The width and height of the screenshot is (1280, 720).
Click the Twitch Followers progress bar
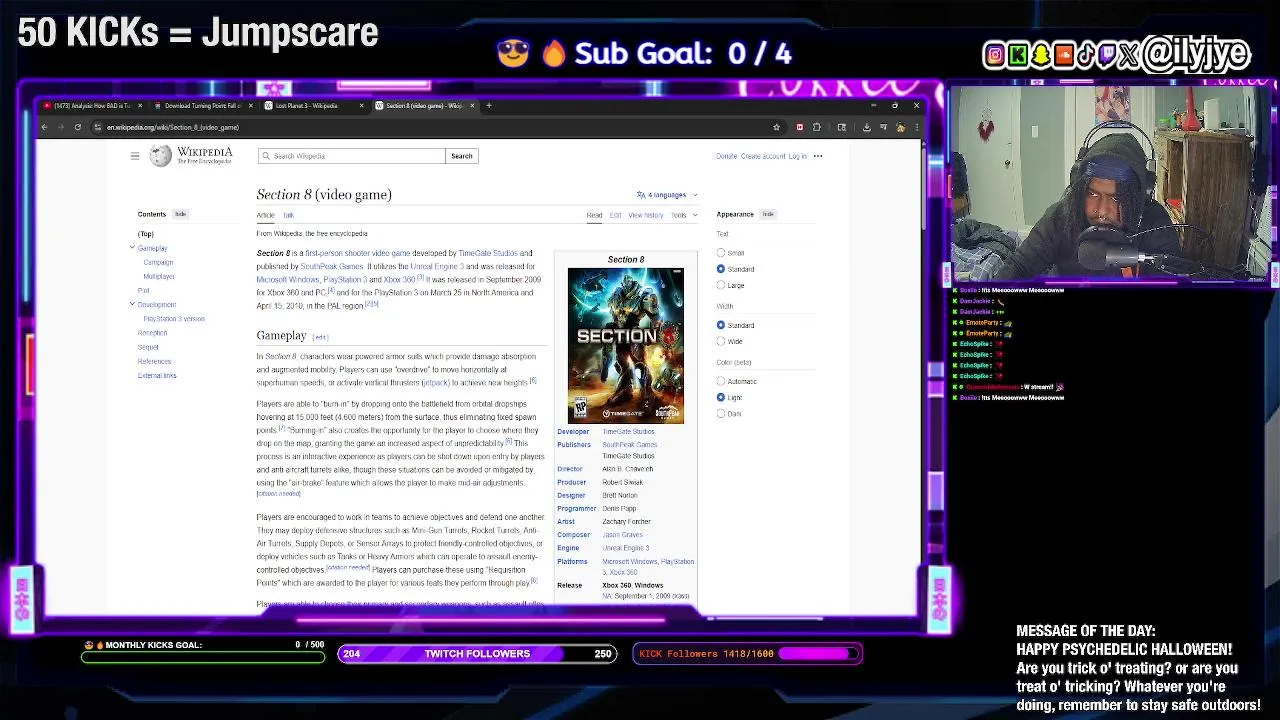coord(477,654)
